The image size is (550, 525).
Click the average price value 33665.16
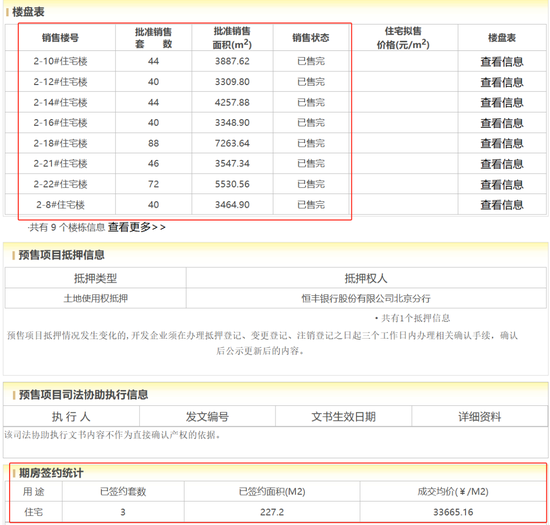pos(453,512)
